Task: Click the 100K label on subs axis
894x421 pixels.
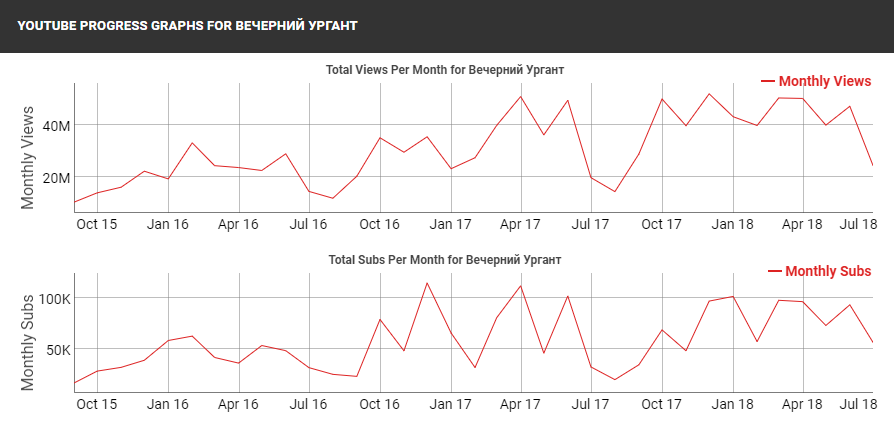Action: point(54,298)
